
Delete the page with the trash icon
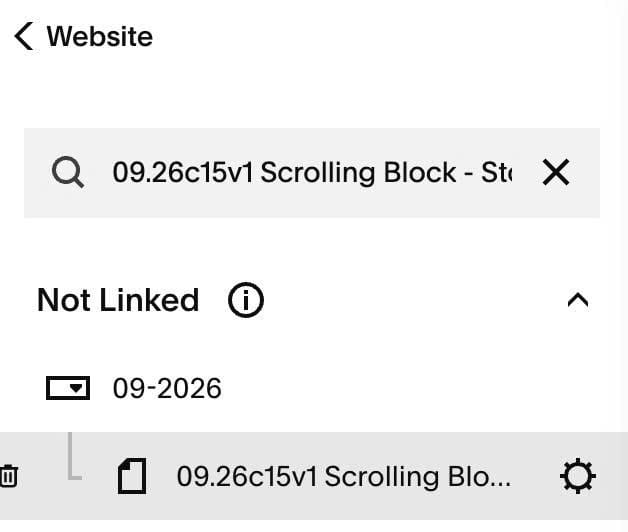pos(9,476)
